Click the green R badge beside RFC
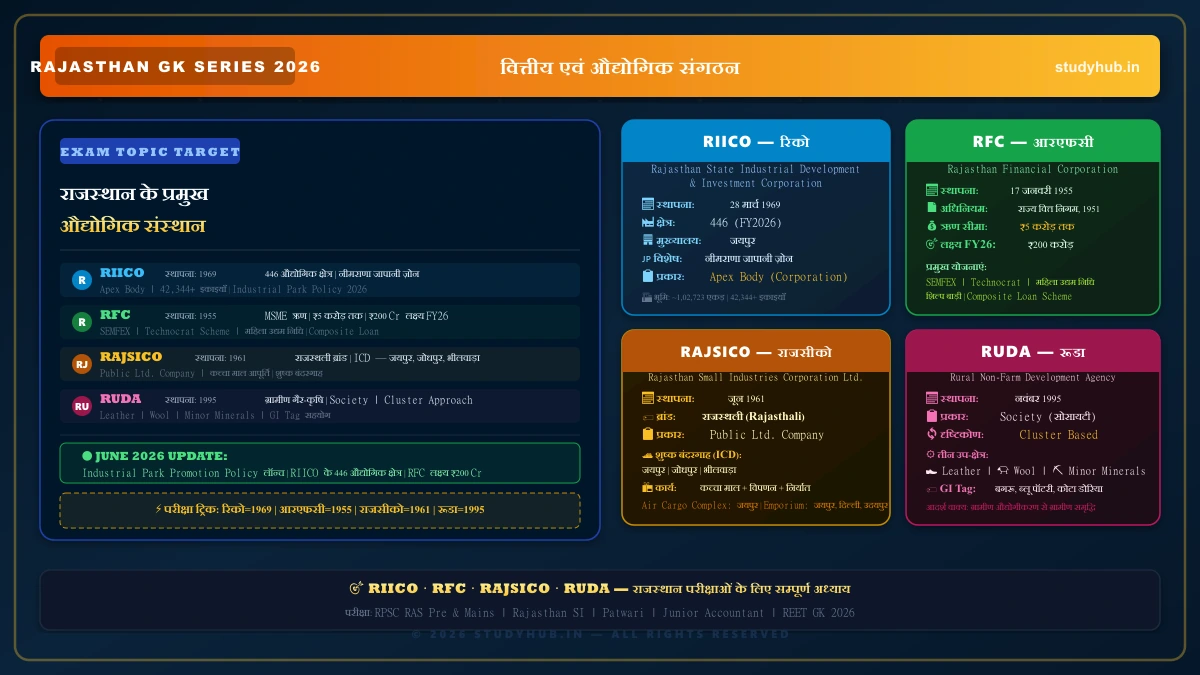 (82, 322)
